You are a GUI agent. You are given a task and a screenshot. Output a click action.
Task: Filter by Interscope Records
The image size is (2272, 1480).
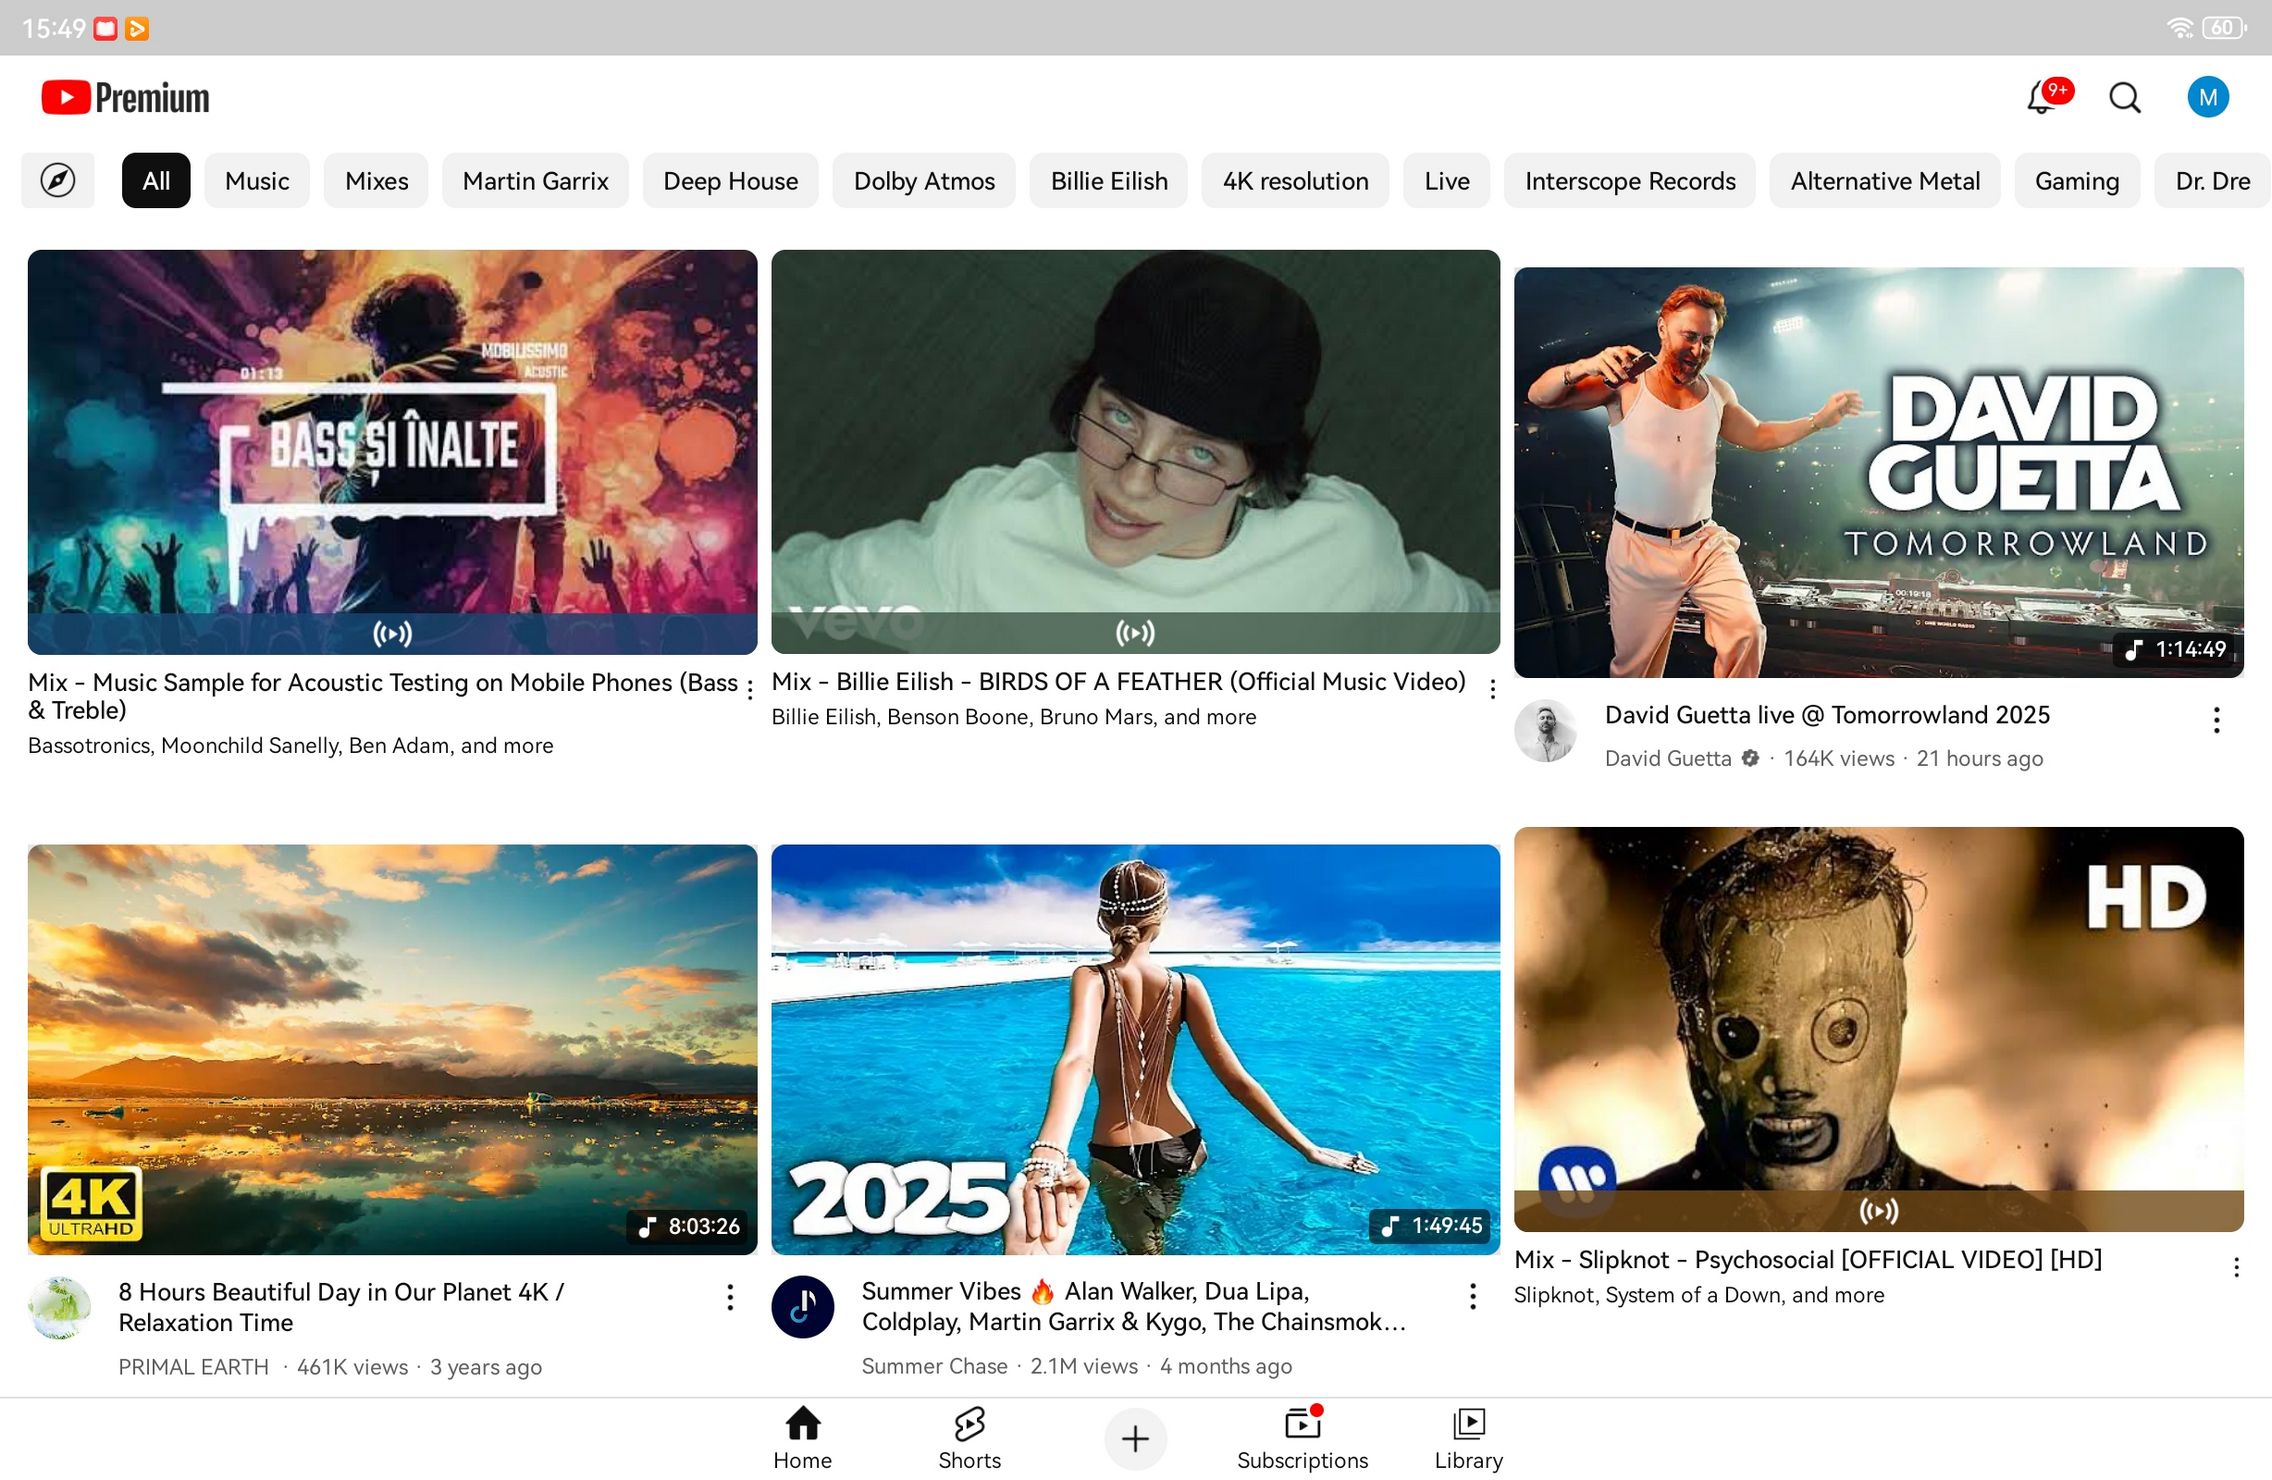coord(1630,181)
